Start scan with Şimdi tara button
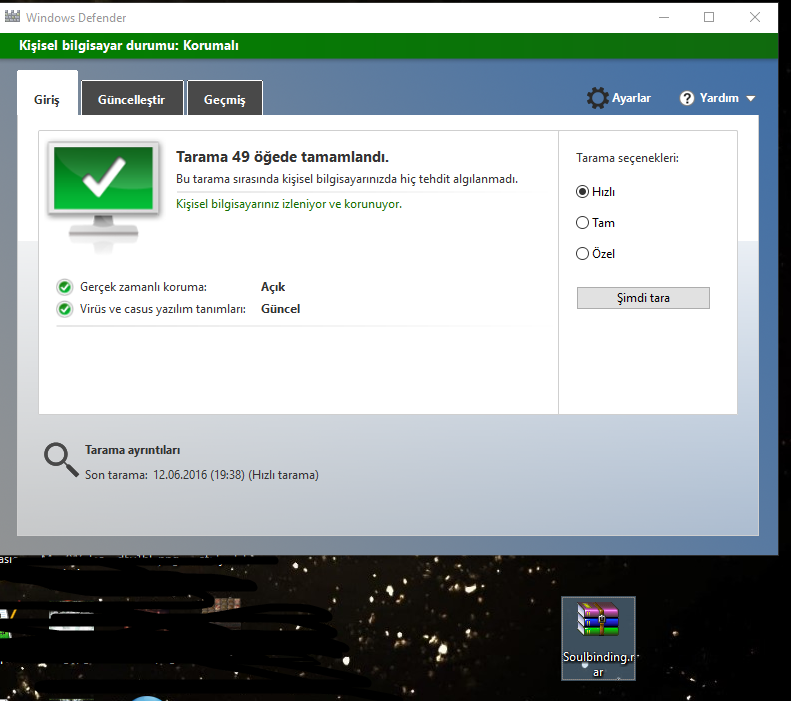This screenshot has height=701, width=791. point(643,298)
